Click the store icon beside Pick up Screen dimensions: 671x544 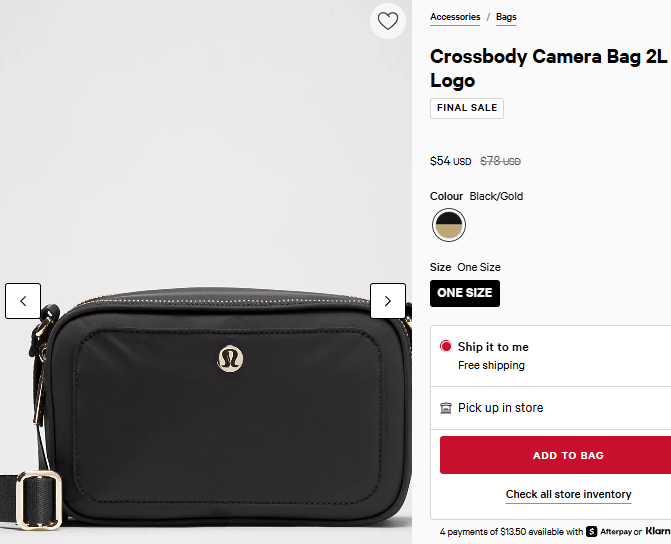coord(446,408)
